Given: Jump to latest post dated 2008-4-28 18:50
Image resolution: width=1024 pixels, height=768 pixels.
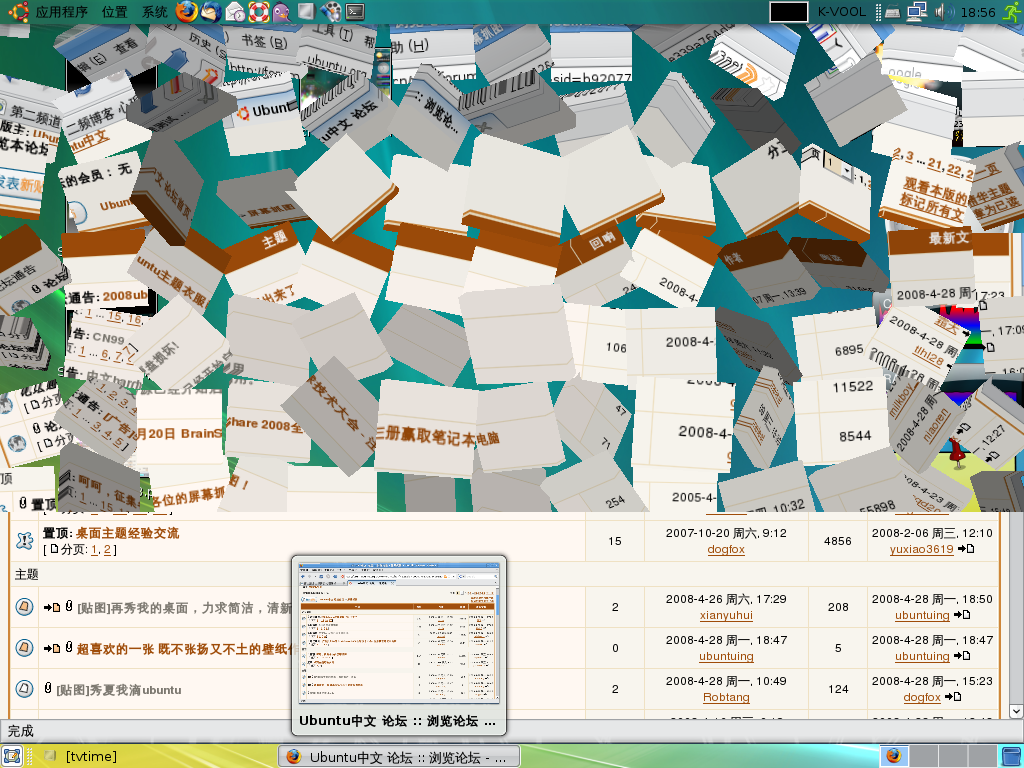Looking at the screenshot, I should coord(961,615).
